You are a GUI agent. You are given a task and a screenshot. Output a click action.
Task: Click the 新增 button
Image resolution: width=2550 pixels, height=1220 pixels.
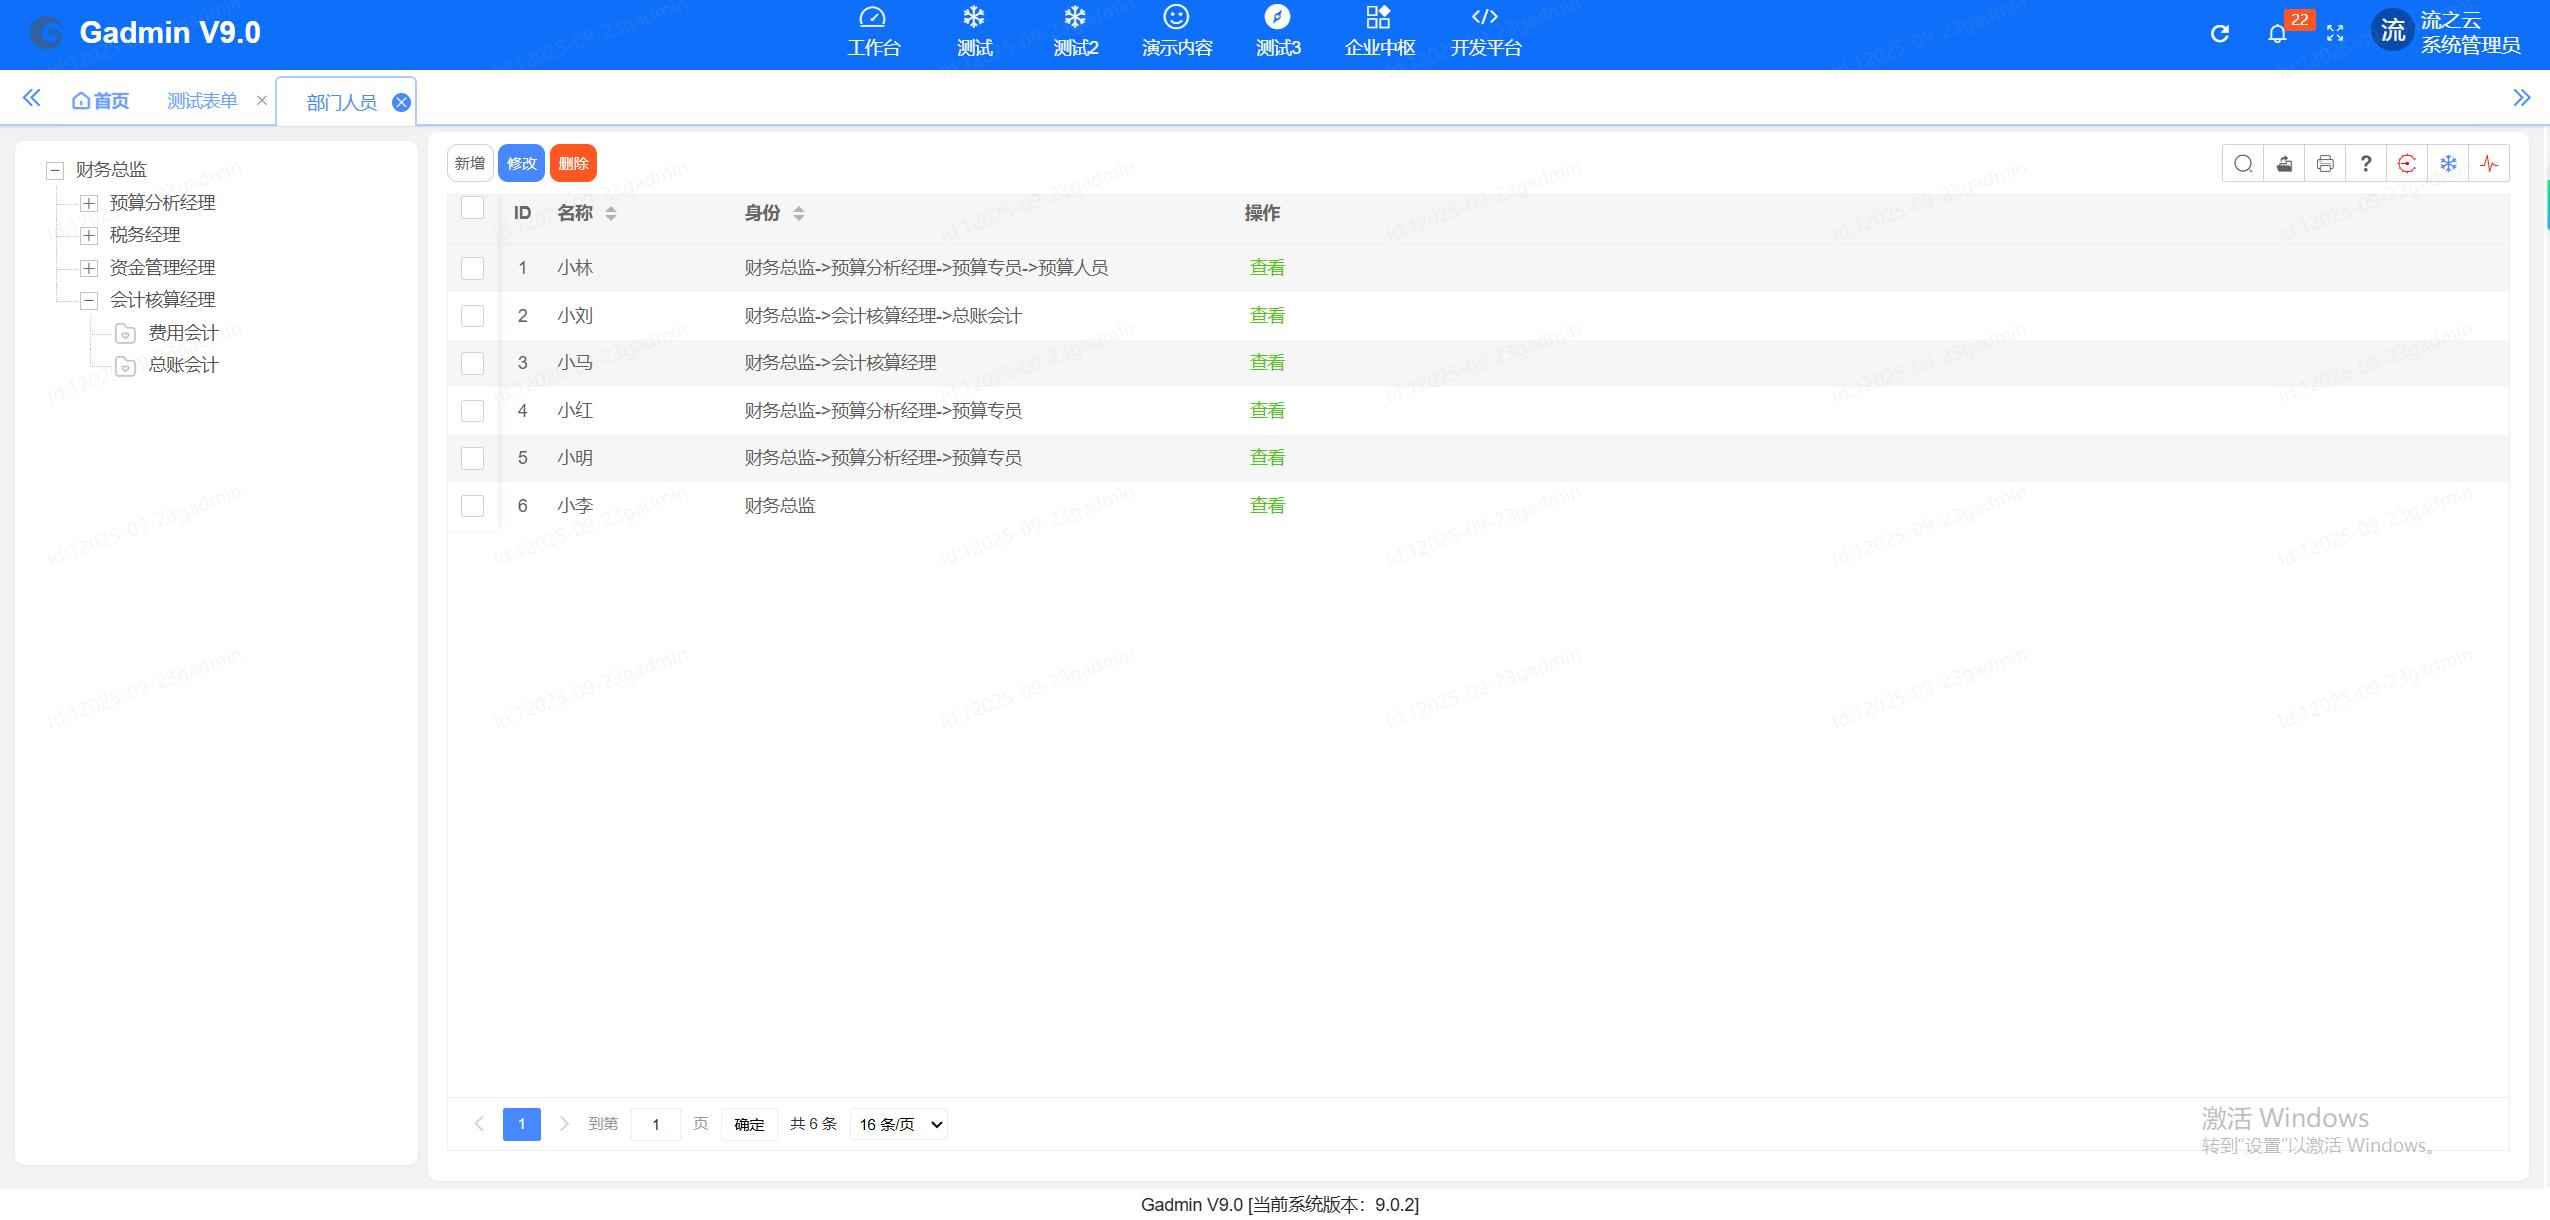471,162
